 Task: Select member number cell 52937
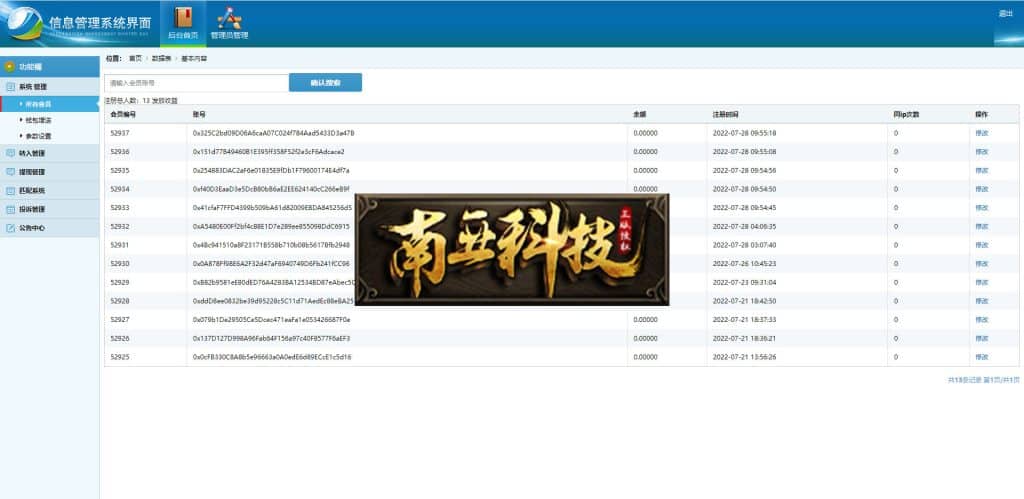120,133
